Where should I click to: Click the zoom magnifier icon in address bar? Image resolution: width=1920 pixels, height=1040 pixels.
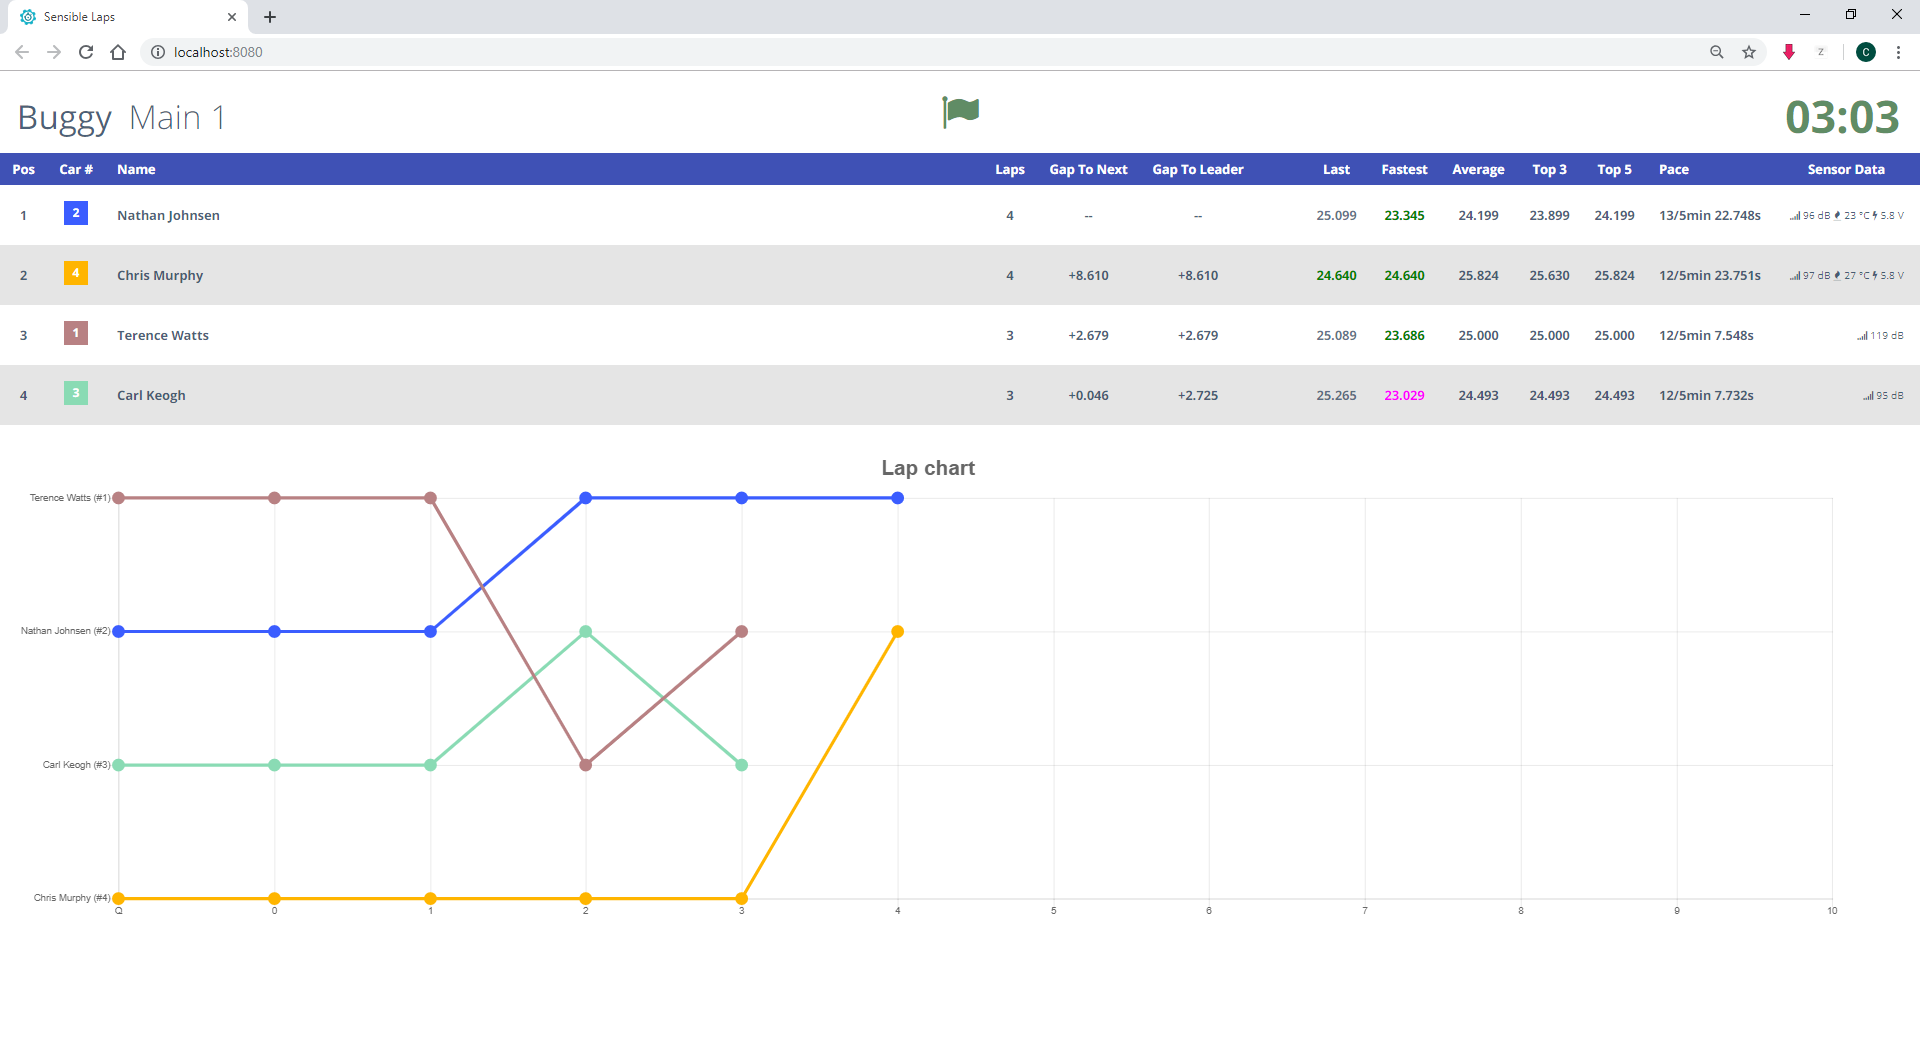pyautogui.click(x=1717, y=52)
